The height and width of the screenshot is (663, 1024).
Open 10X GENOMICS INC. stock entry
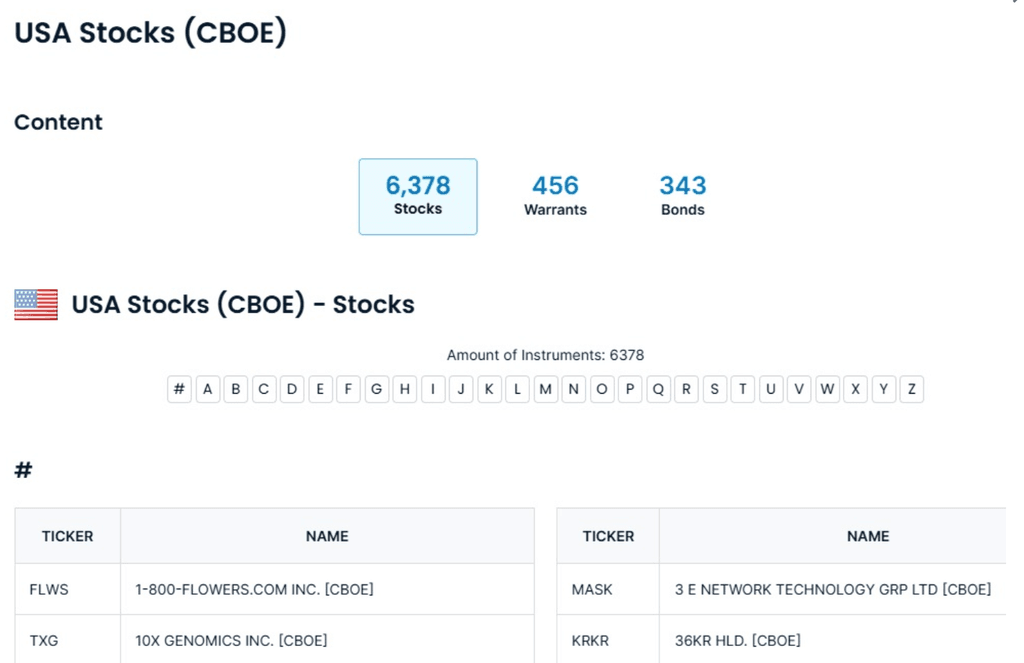[x=231, y=640]
